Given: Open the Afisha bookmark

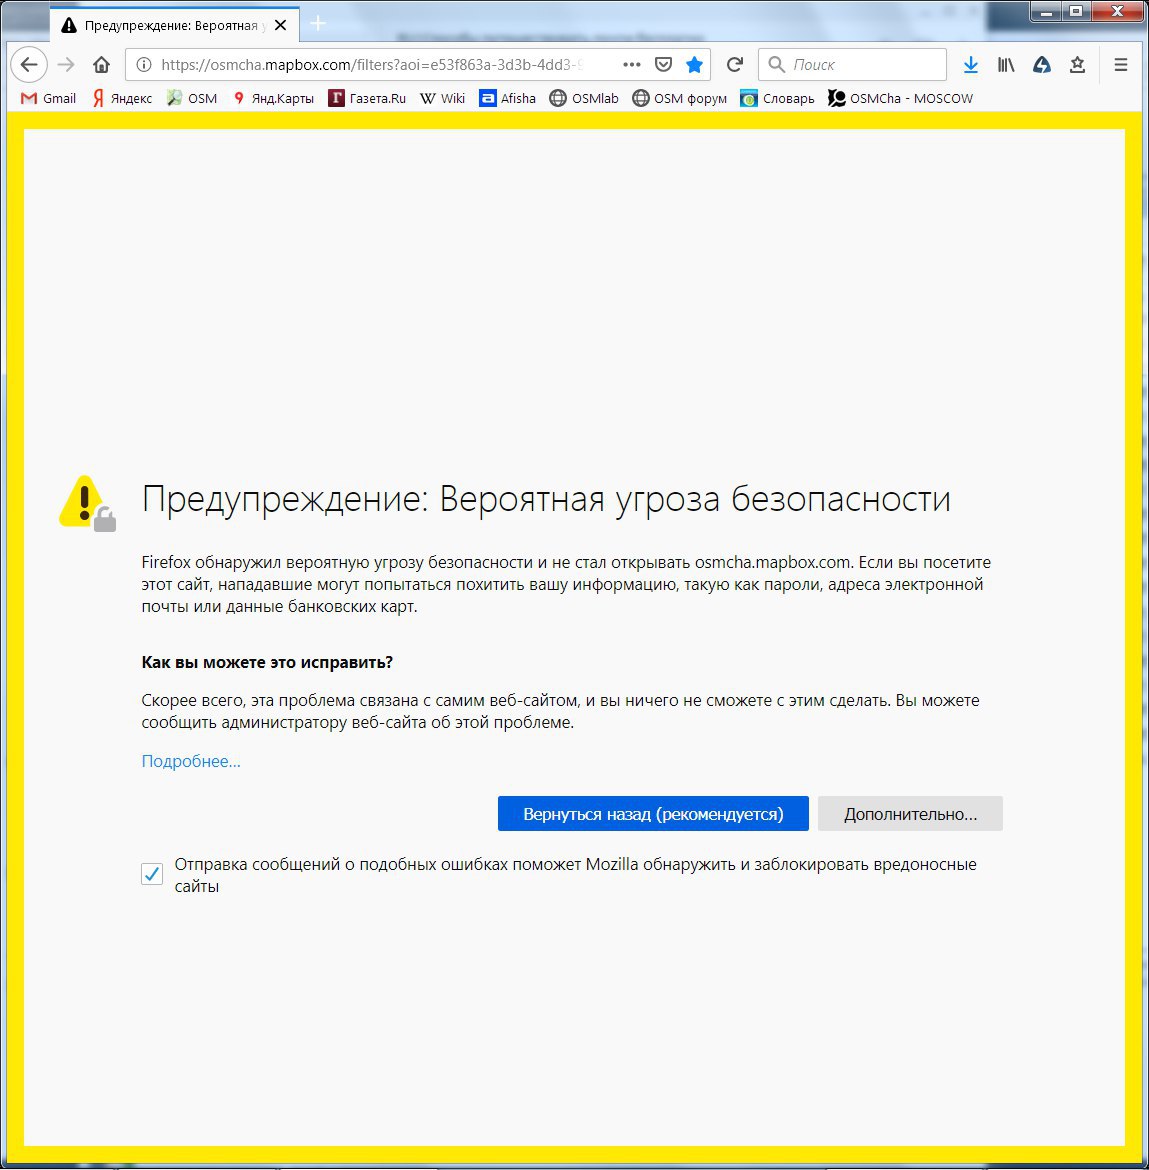Looking at the screenshot, I should pyautogui.click(x=507, y=98).
